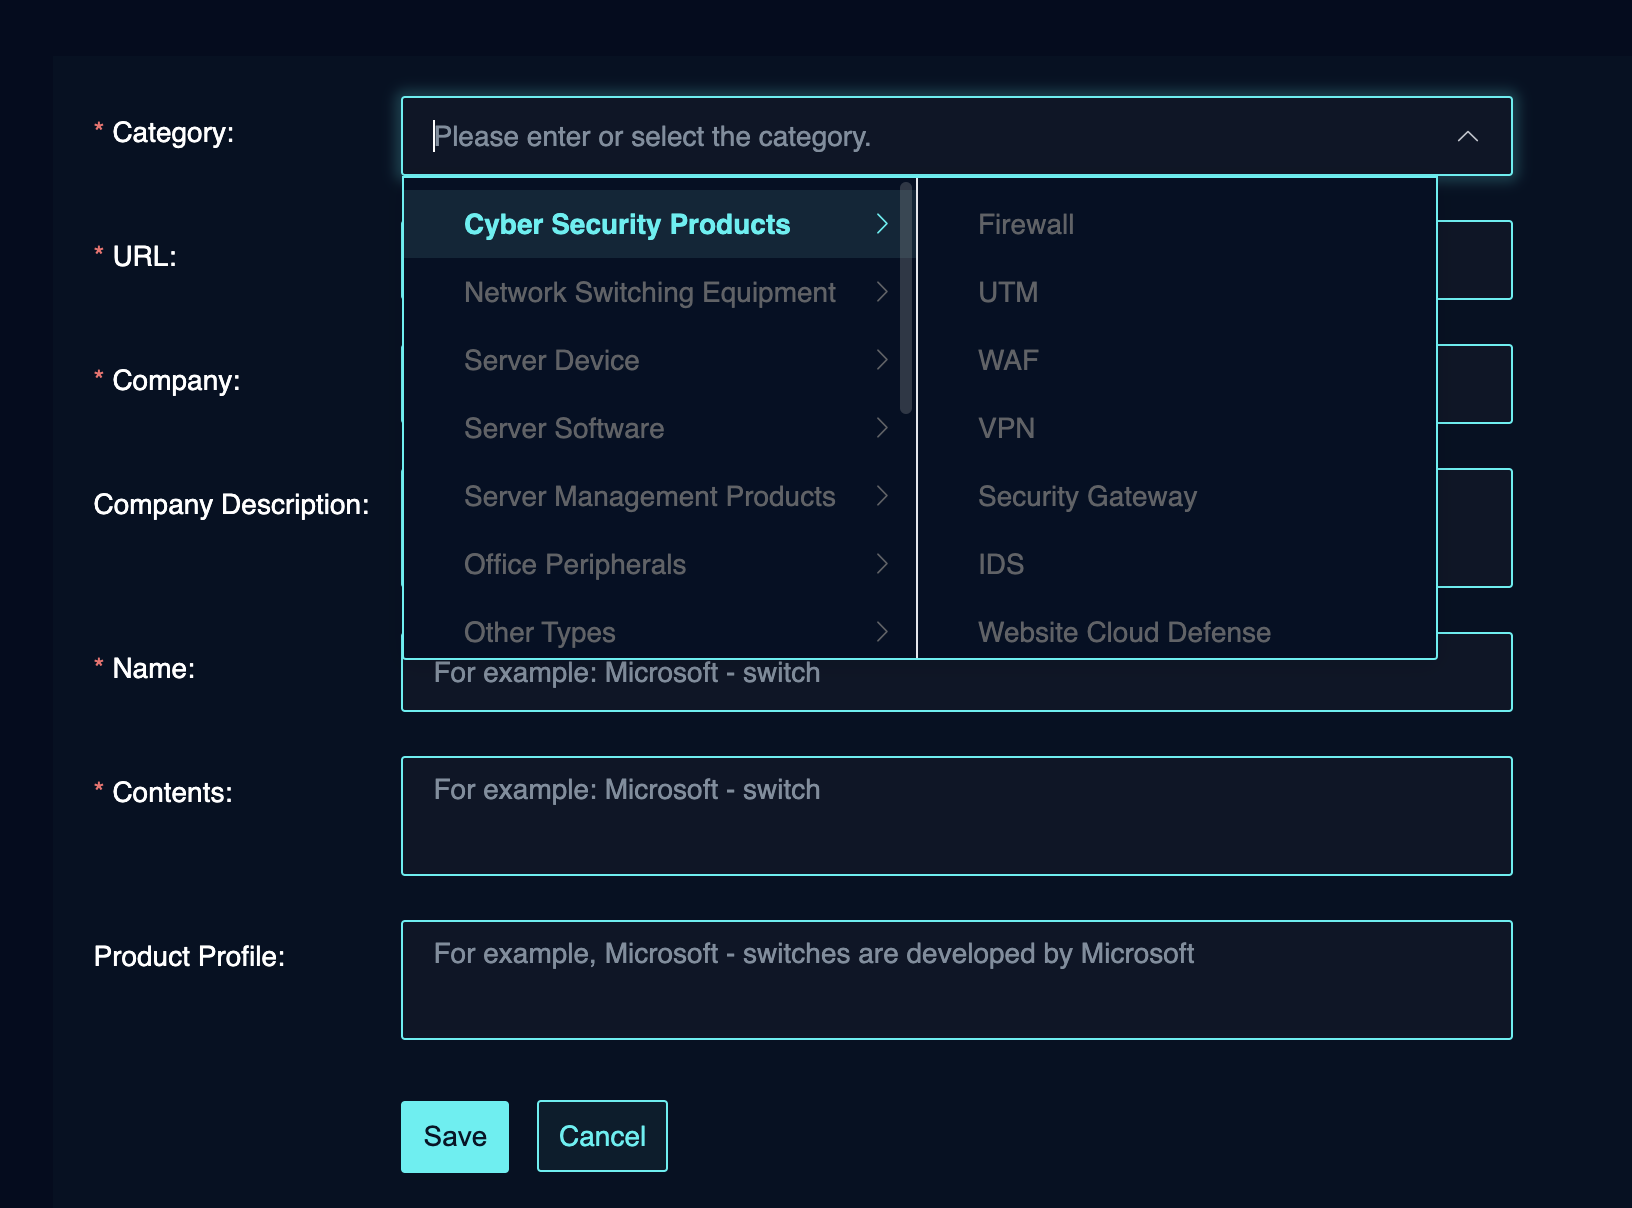
Task: Click the category list scrollbar
Action: coord(906,298)
